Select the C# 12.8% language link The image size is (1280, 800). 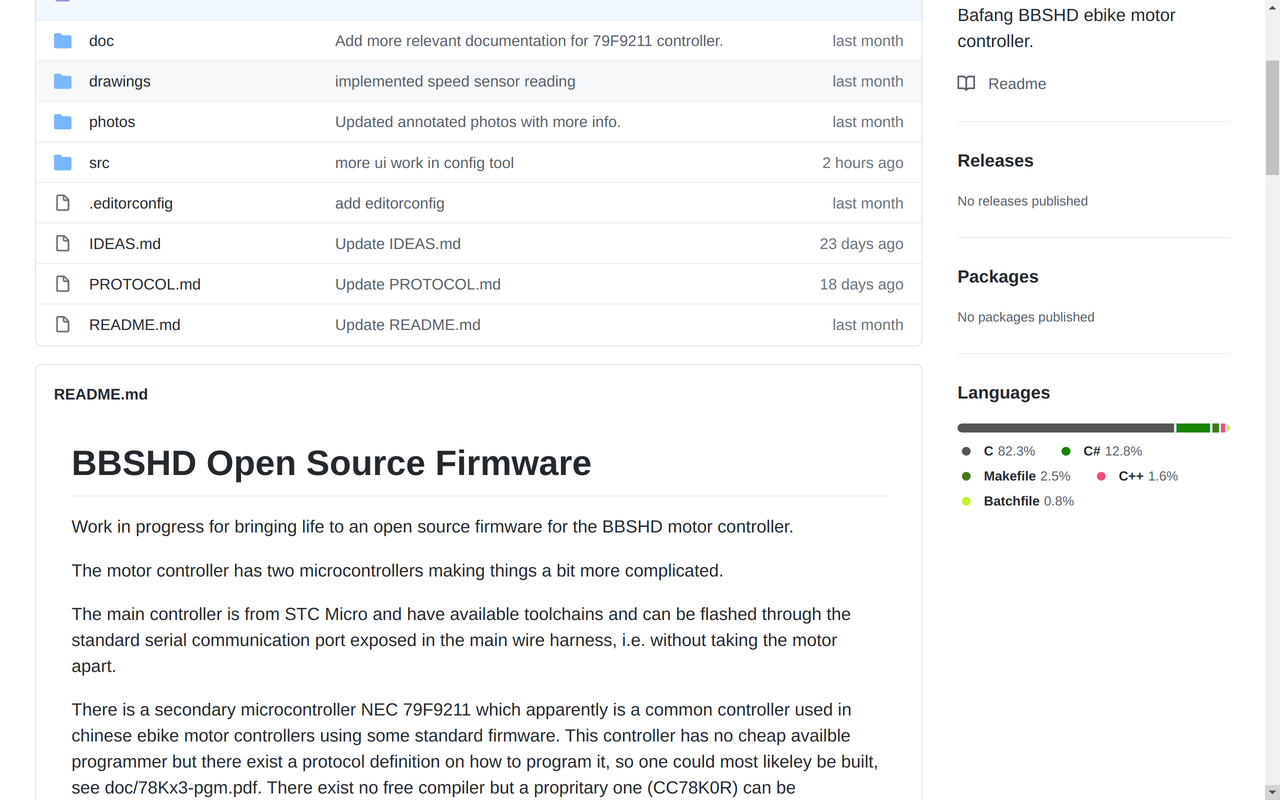tap(1112, 451)
